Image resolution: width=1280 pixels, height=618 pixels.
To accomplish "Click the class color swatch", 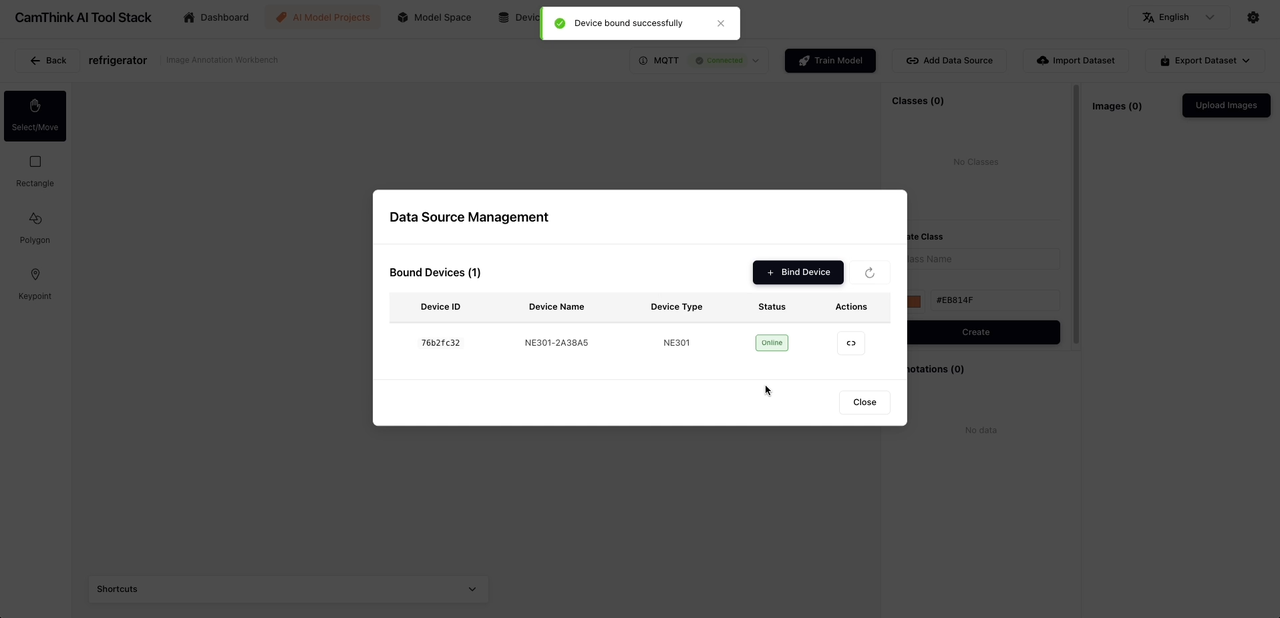I will [x=914, y=301].
